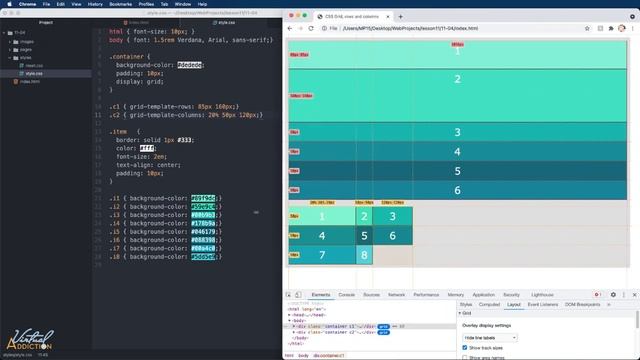Open the History menu in the menu bar
This screenshot has height=360, width=640.
point(95,4)
